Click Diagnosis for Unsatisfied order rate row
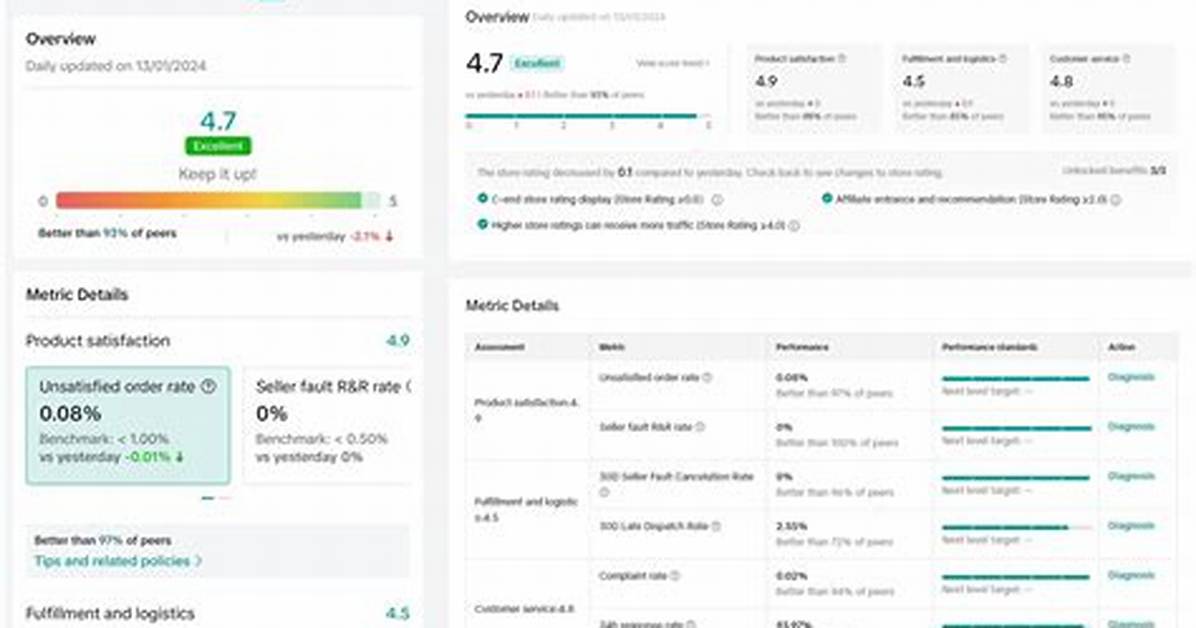 click(x=1130, y=377)
